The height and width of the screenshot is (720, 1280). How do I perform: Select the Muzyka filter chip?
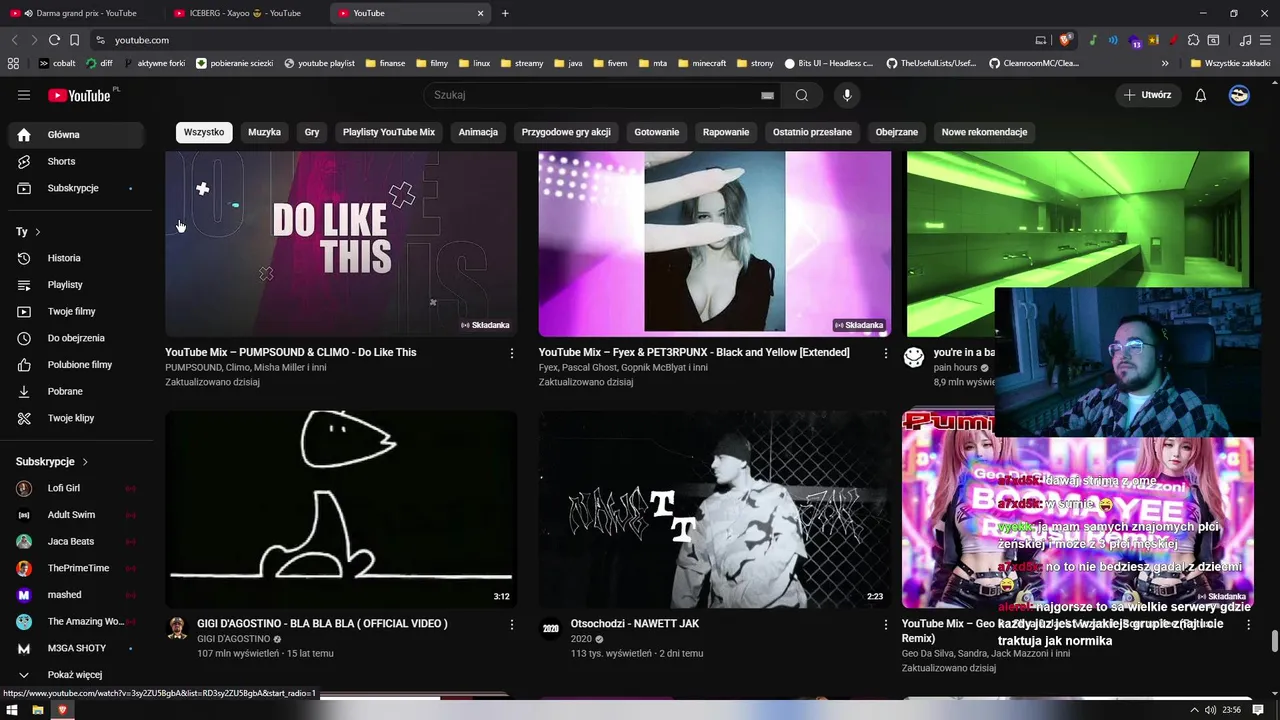pos(265,132)
